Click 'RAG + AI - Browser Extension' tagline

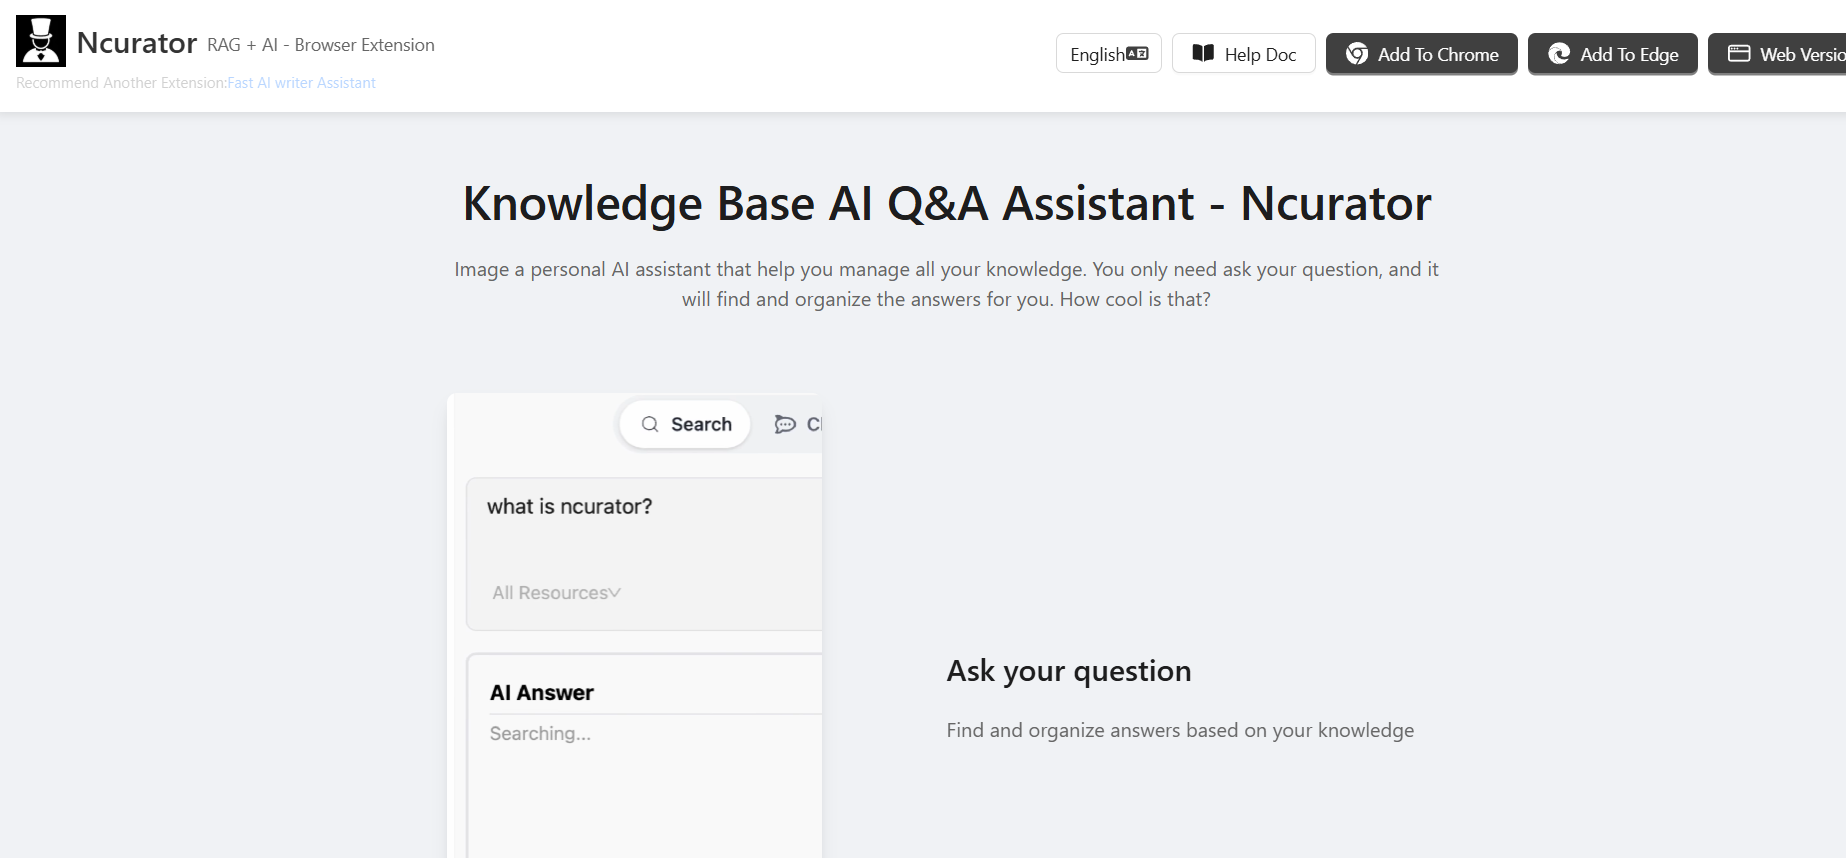[321, 45]
